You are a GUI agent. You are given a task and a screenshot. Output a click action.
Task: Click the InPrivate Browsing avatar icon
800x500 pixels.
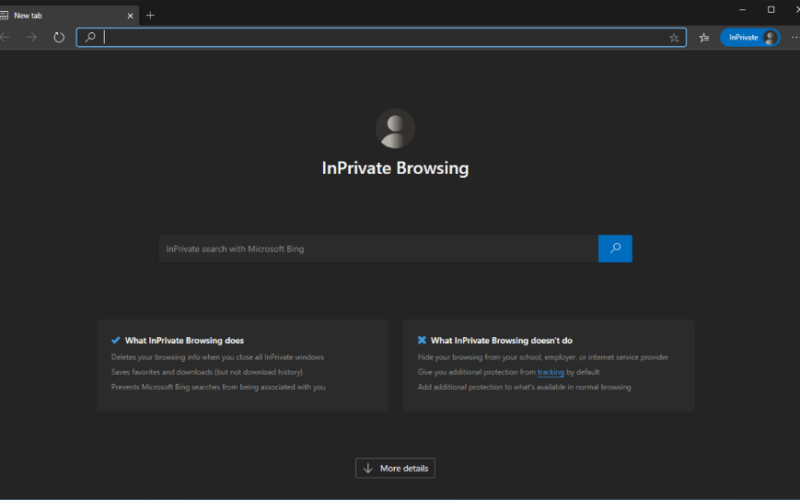click(x=395, y=129)
